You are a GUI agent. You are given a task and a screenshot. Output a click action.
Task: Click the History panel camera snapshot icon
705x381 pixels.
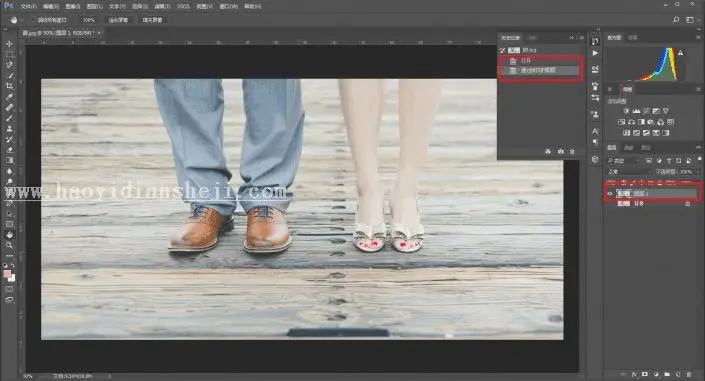[560, 152]
